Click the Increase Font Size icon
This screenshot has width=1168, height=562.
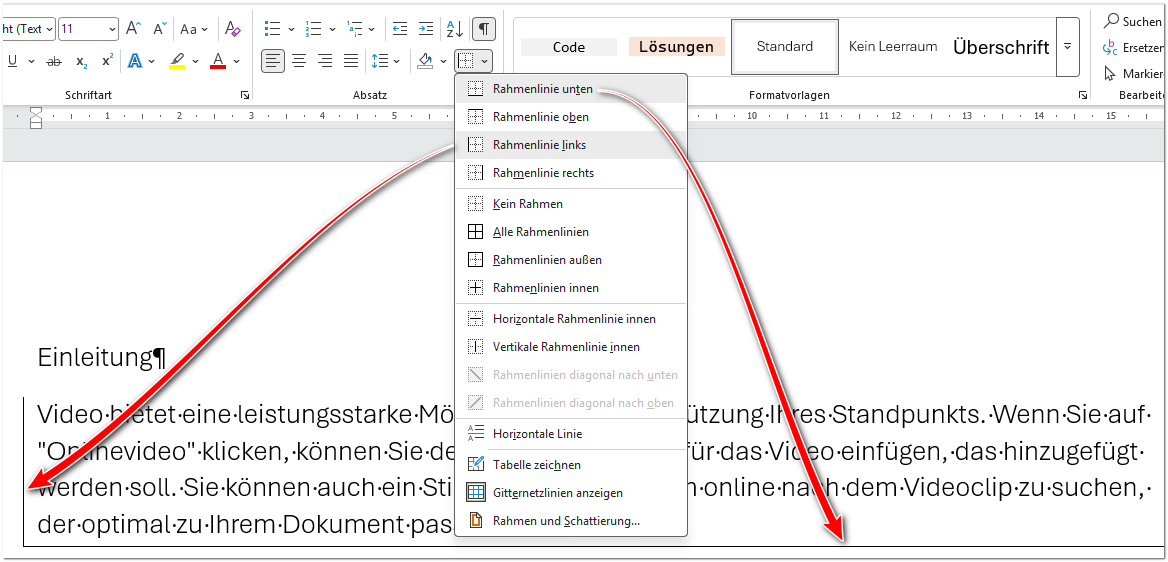point(133,29)
